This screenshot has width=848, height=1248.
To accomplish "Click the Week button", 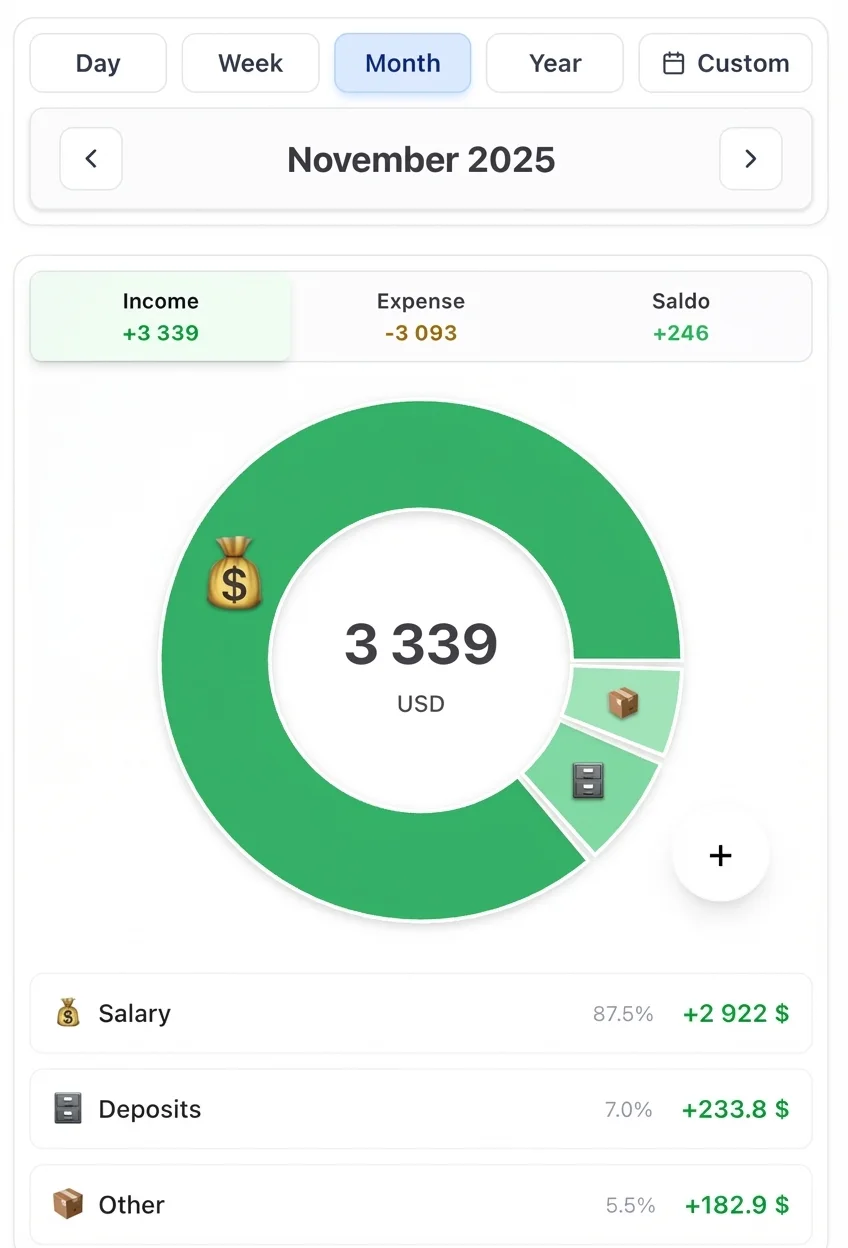I will [x=250, y=62].
